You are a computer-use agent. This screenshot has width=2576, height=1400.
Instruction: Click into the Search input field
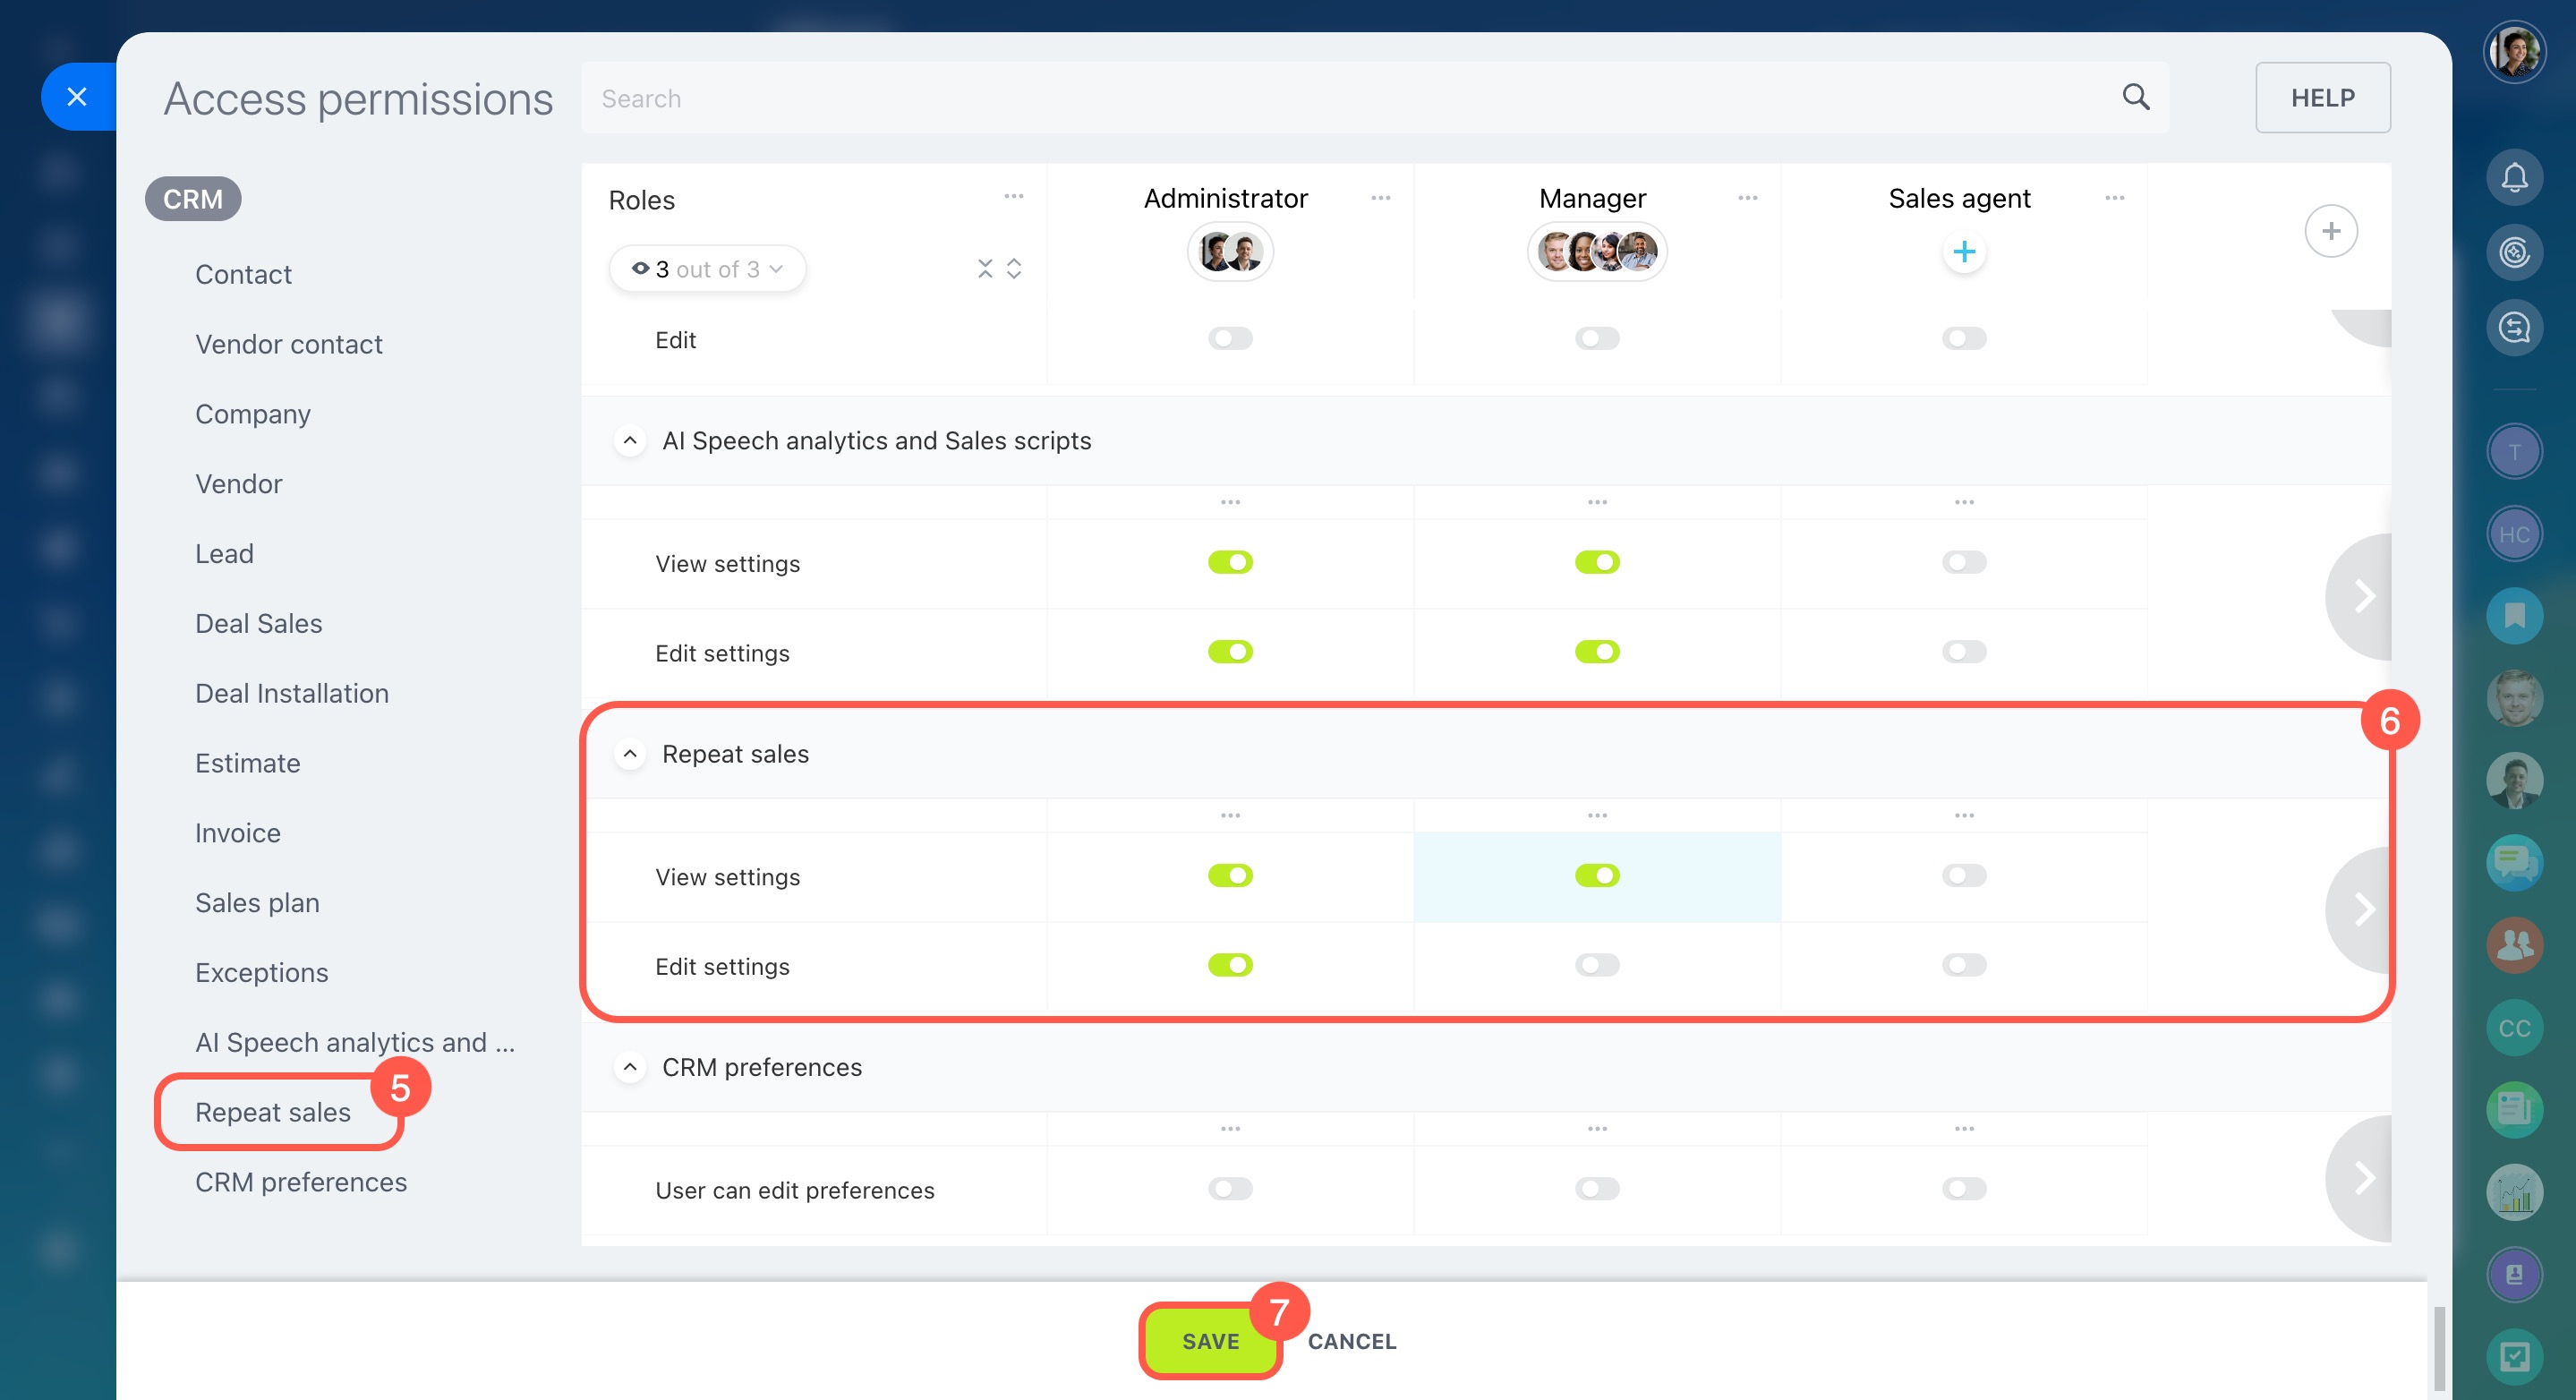click(1300, 98)
